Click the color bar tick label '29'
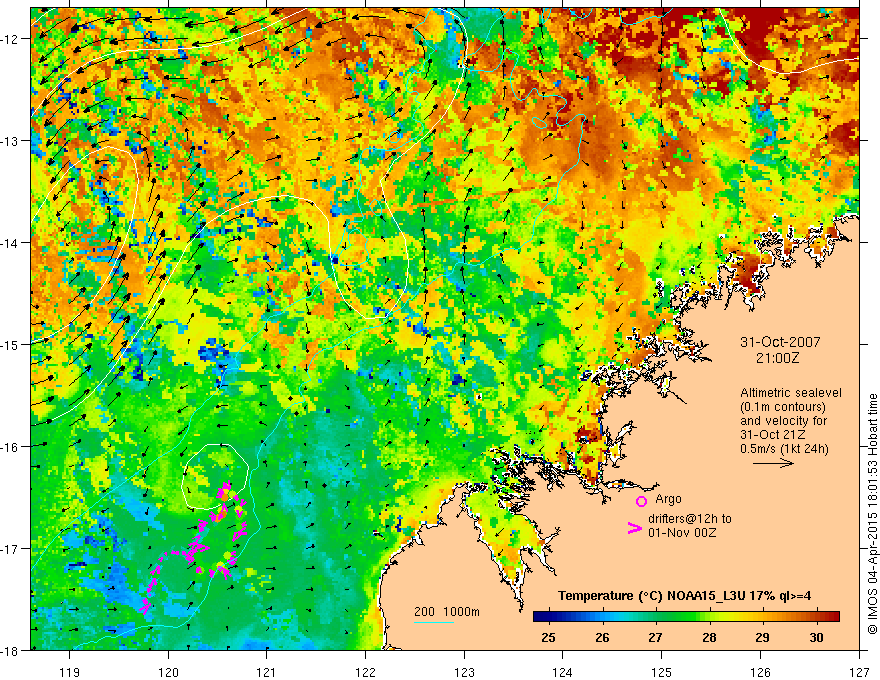Image resolution: width=880 pixels, height=680 pixels. (763, 638)
